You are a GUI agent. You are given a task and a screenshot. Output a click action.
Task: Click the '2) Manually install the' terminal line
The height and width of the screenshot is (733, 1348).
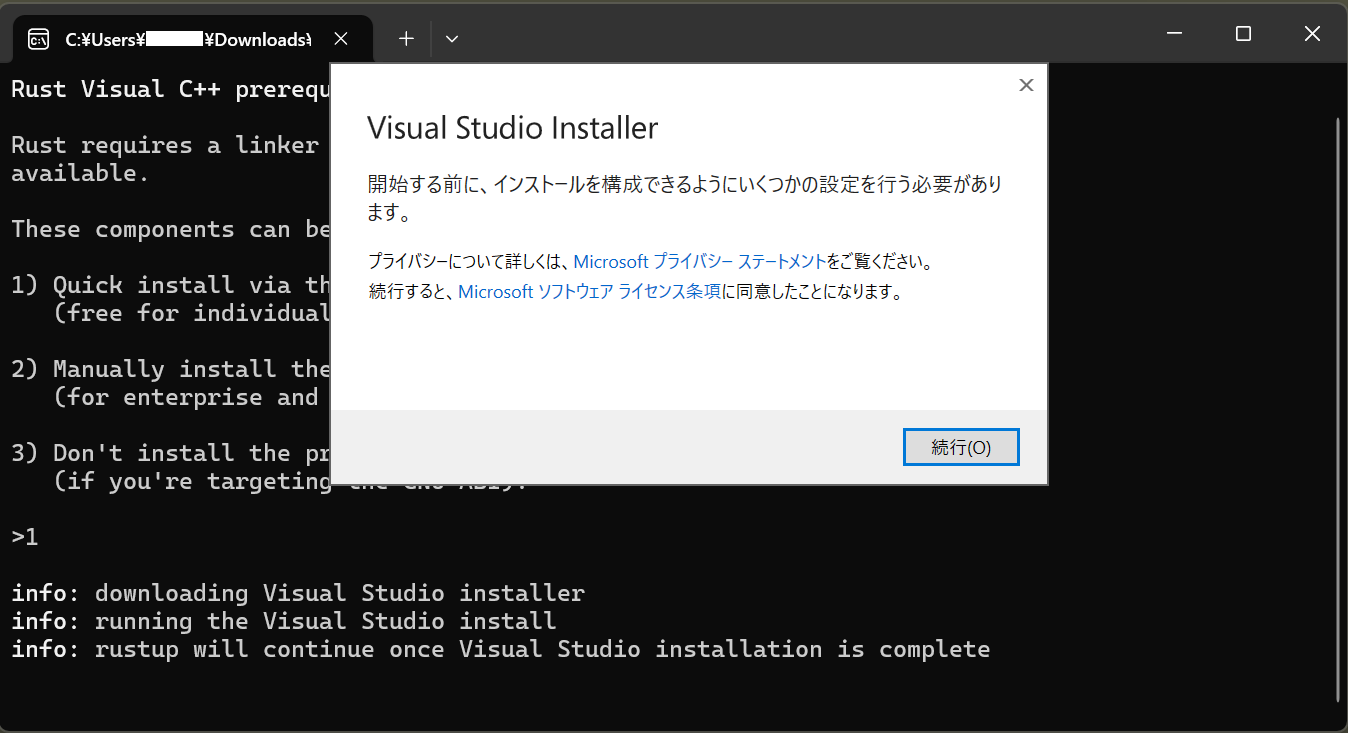pyautogui.click(x=171, y=369)
